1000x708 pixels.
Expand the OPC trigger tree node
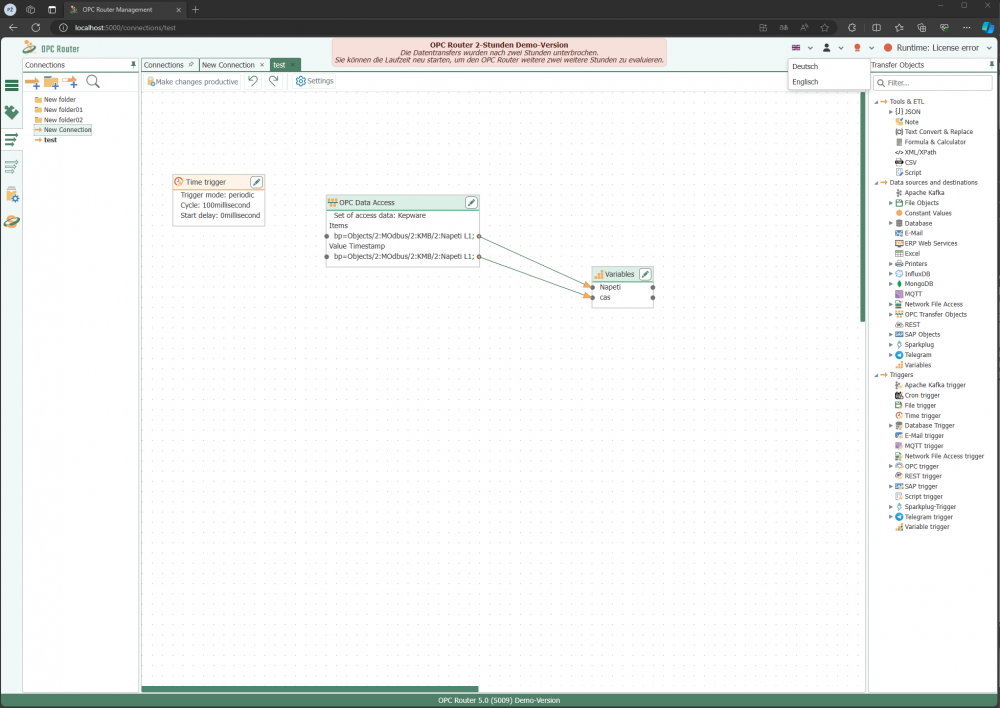click(891, 466)
